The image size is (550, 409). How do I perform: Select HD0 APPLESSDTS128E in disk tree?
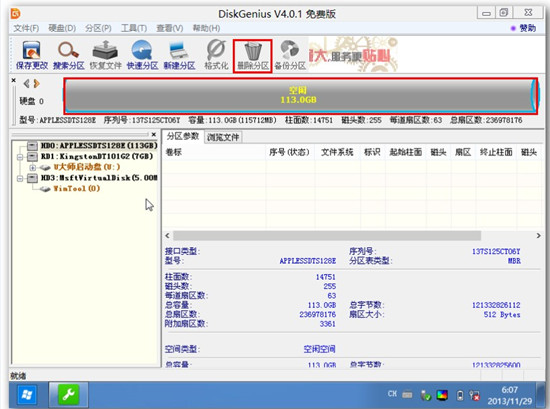(99, 145)
